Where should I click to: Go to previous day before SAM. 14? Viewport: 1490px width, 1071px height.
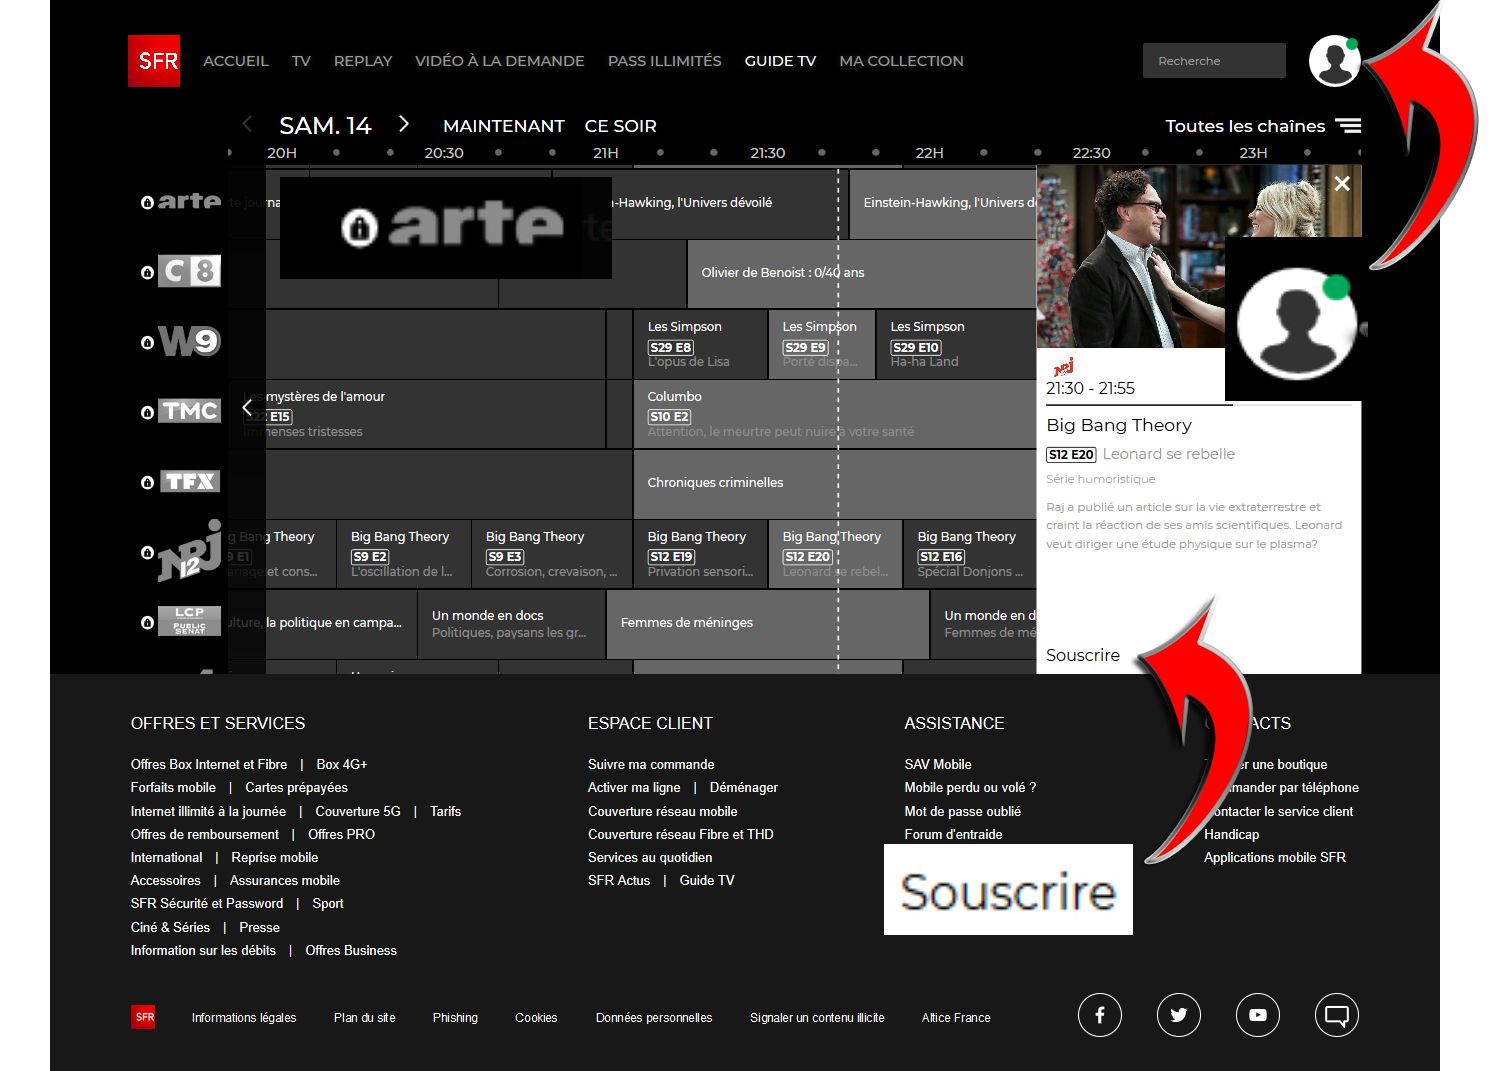(247, 124)
